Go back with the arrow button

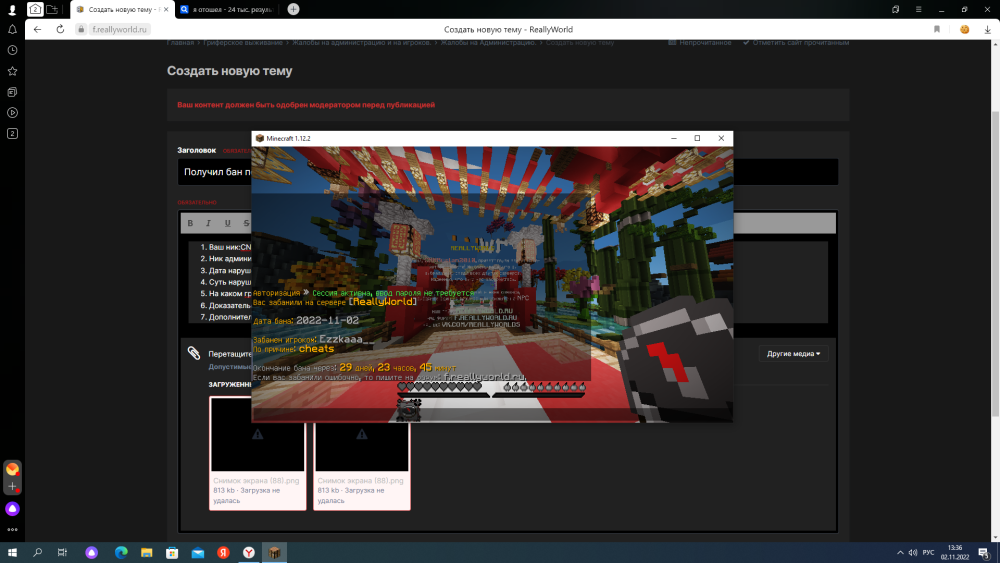[x=38, y=29]
